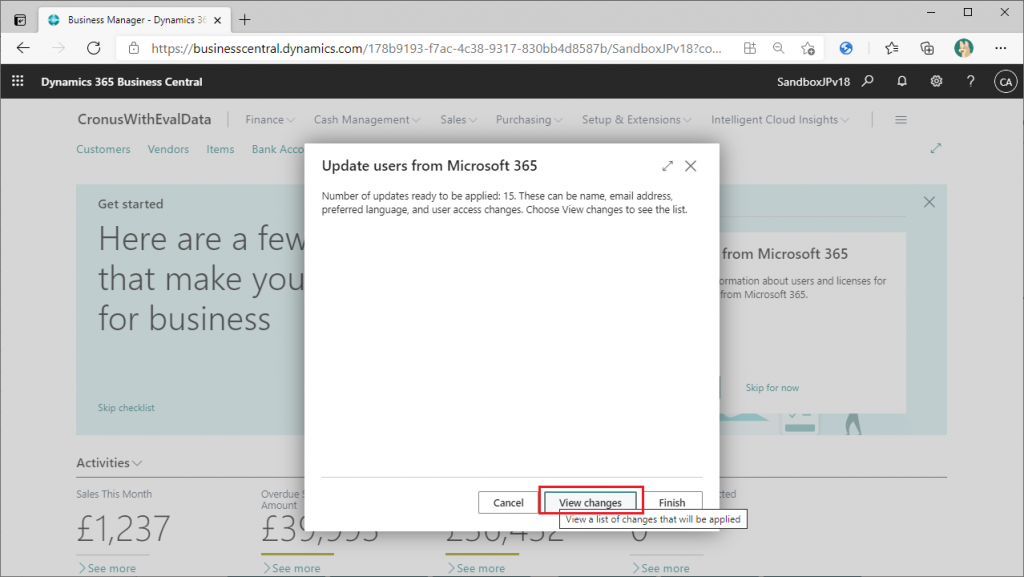This screenshot has width=1024, height=577.
Task: Expand the Cash Management menu
Action: pos(367,120)
